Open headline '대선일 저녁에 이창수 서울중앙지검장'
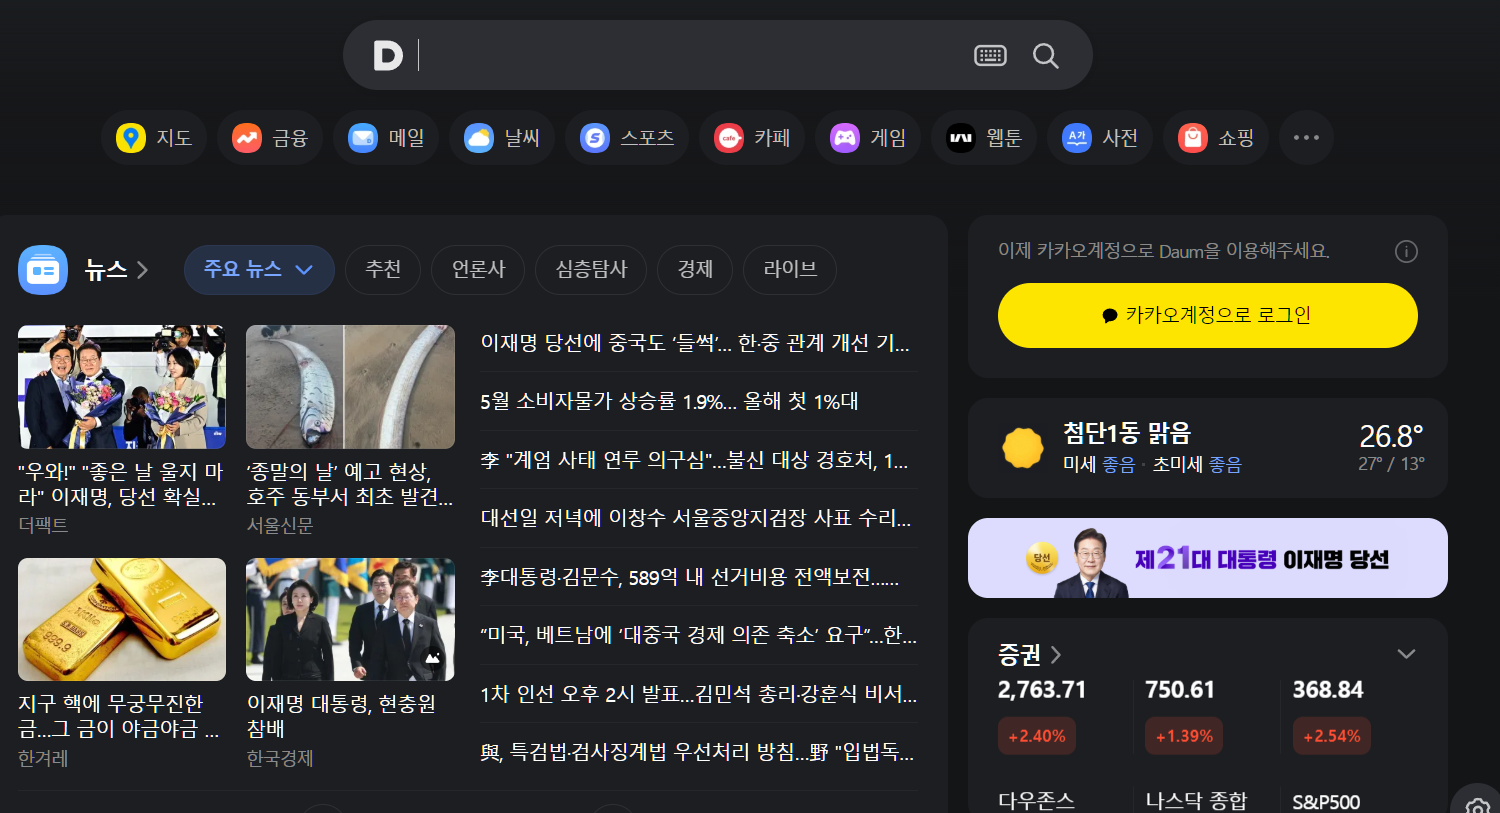This screenshot has width=1500, height=813. (696, 518)
